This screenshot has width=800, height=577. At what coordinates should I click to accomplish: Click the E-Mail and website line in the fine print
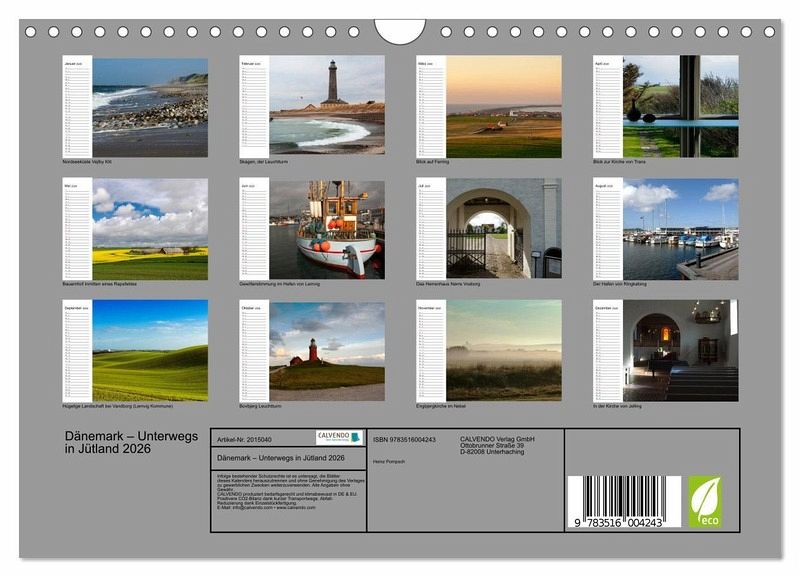pos(266,508)
